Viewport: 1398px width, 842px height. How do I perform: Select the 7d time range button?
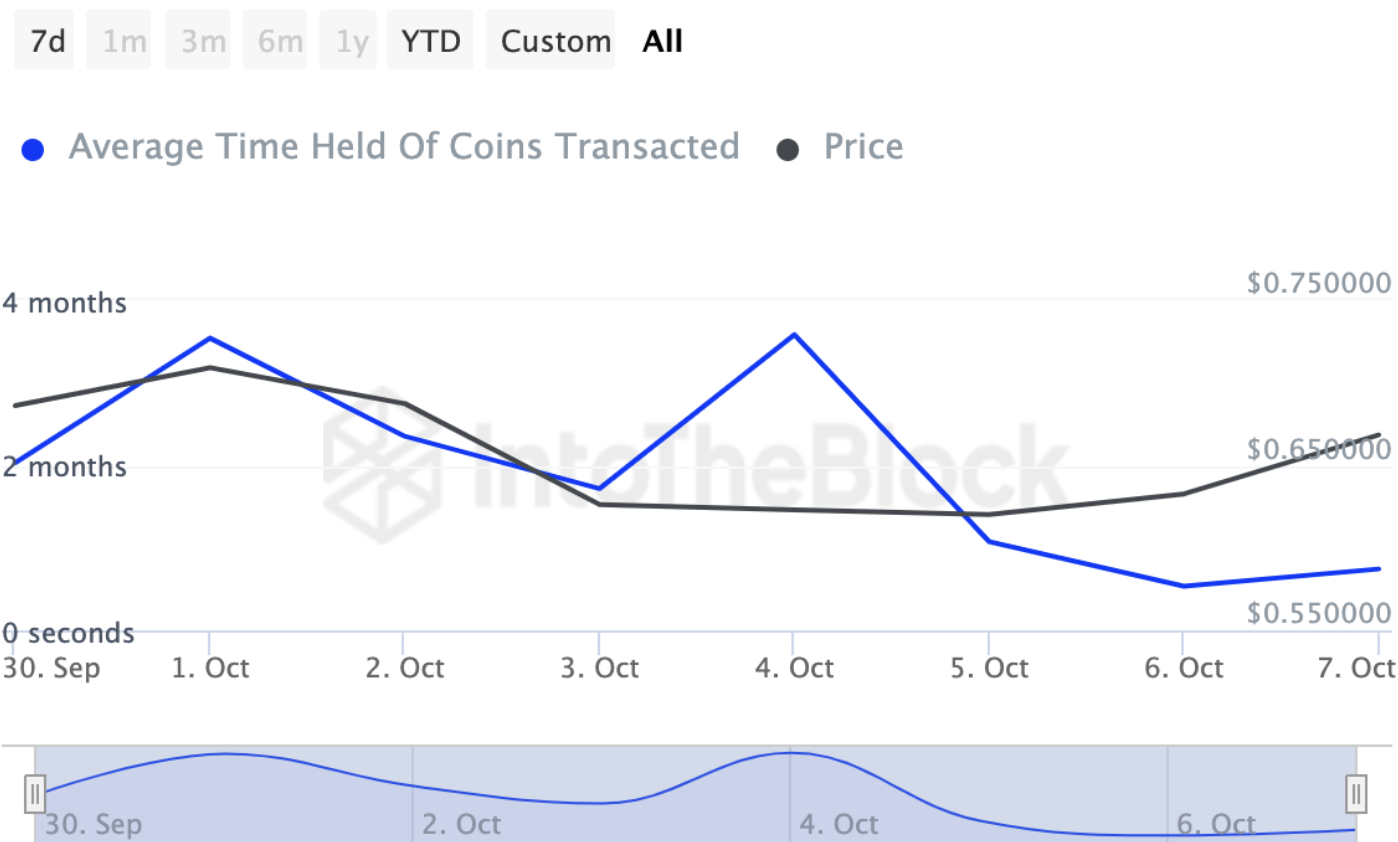(x=48, y=42)
